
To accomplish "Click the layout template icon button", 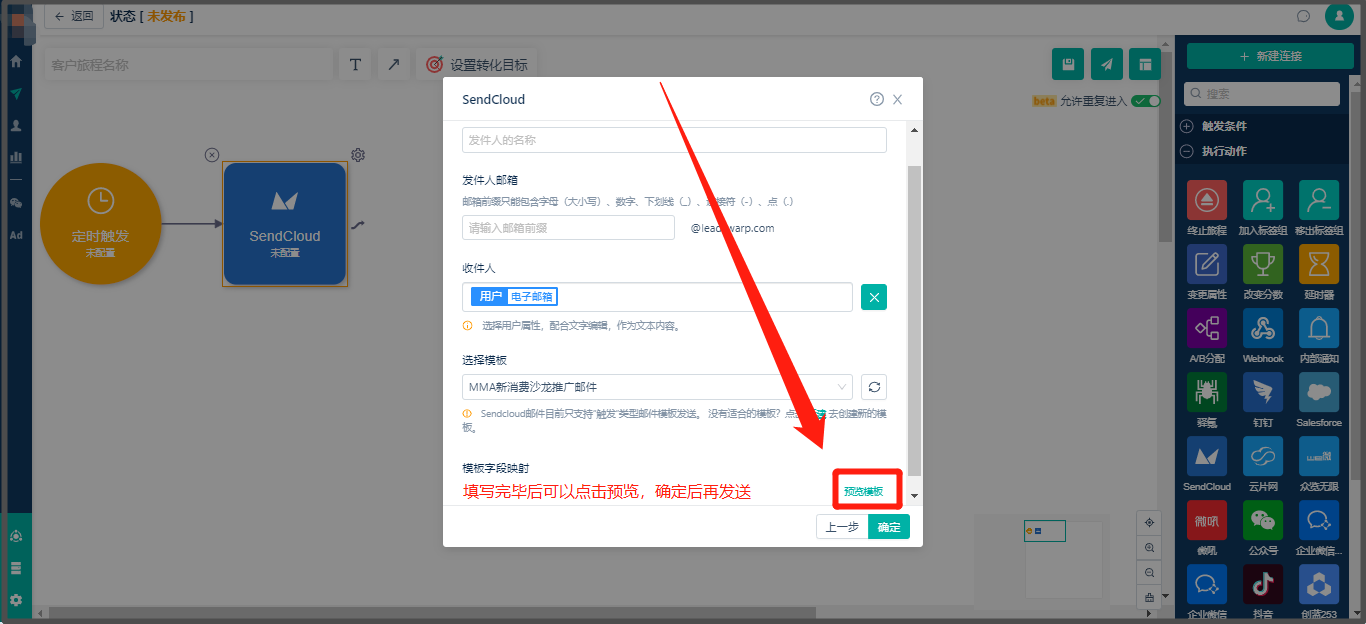I will [1144, 64].
